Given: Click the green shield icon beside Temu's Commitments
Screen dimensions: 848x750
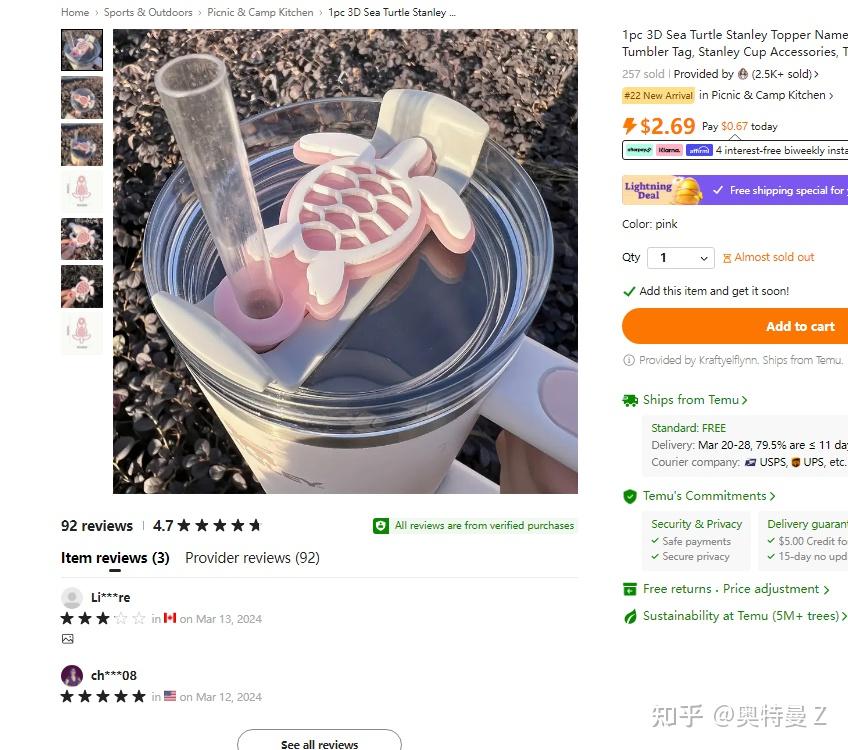Looking at the screenshot, I should [x=630, y=496].
